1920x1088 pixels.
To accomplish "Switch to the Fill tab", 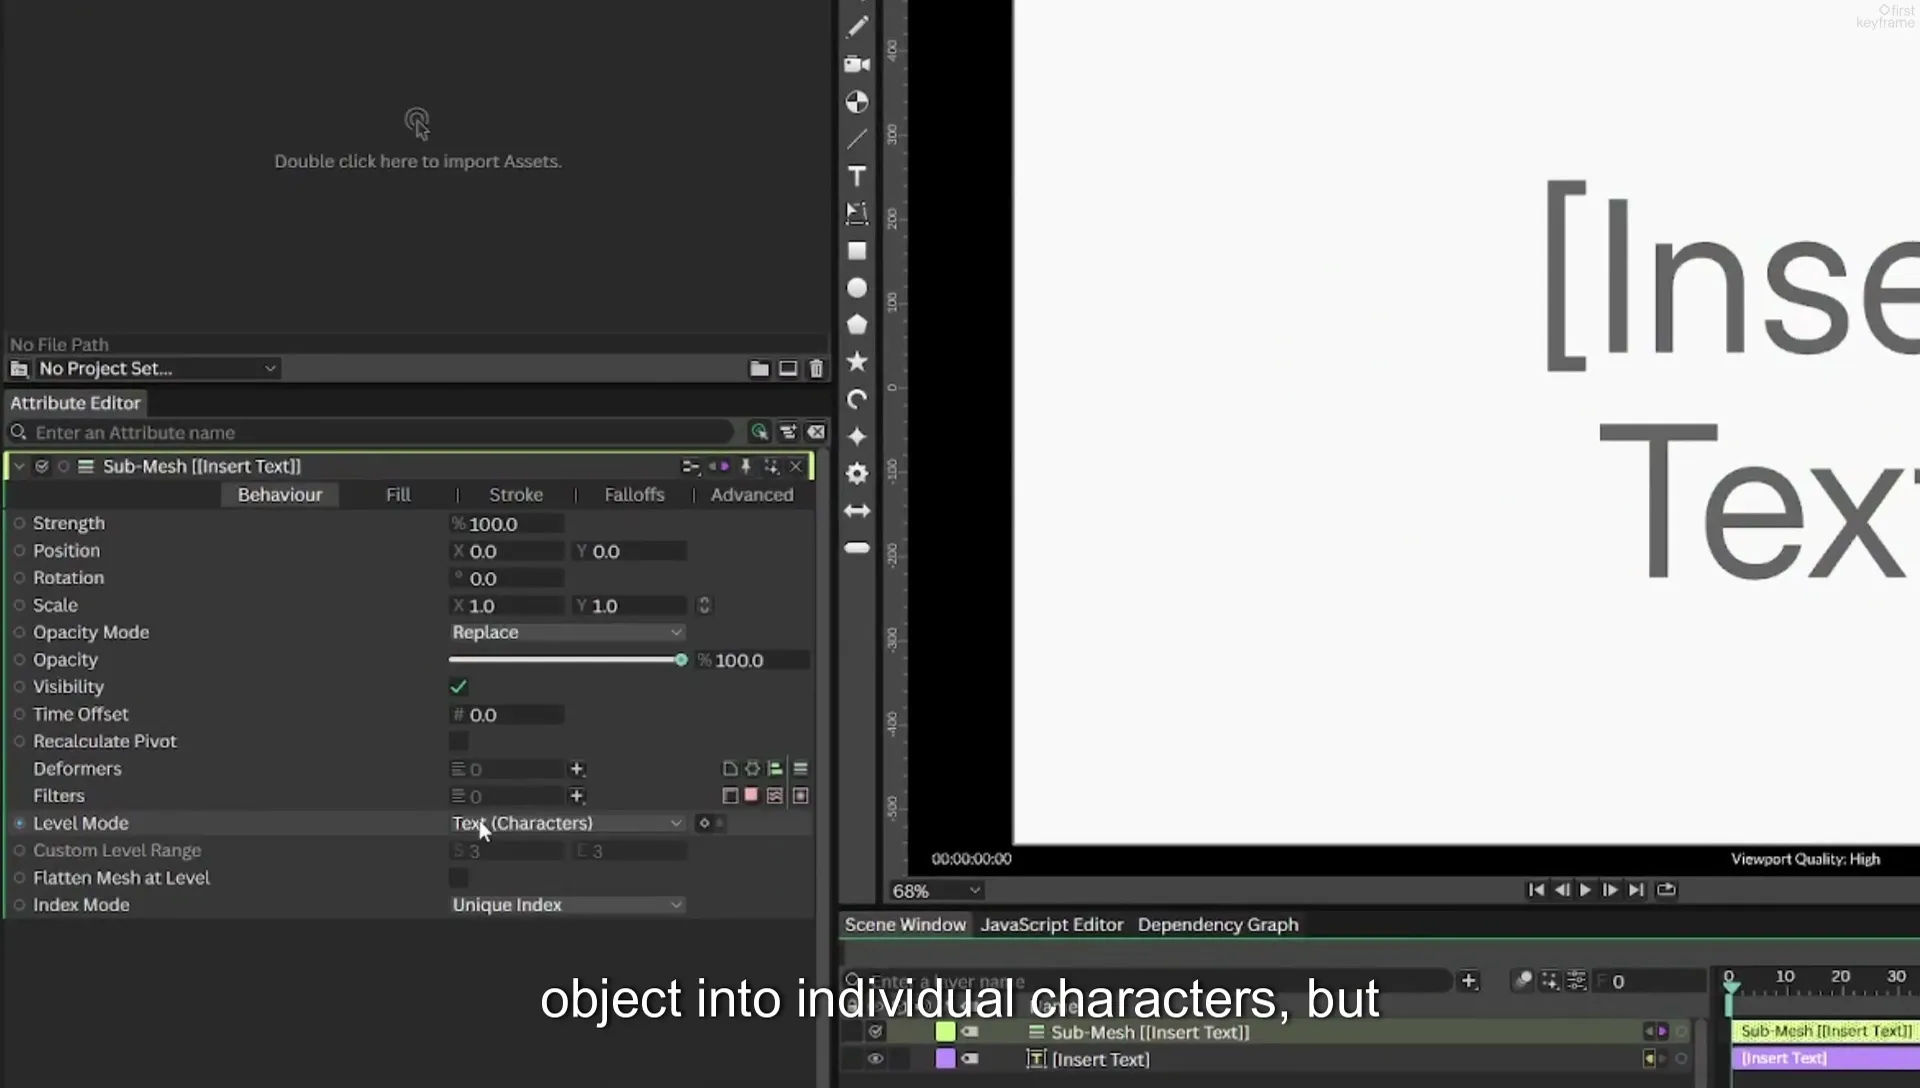I will click(398, 495).
